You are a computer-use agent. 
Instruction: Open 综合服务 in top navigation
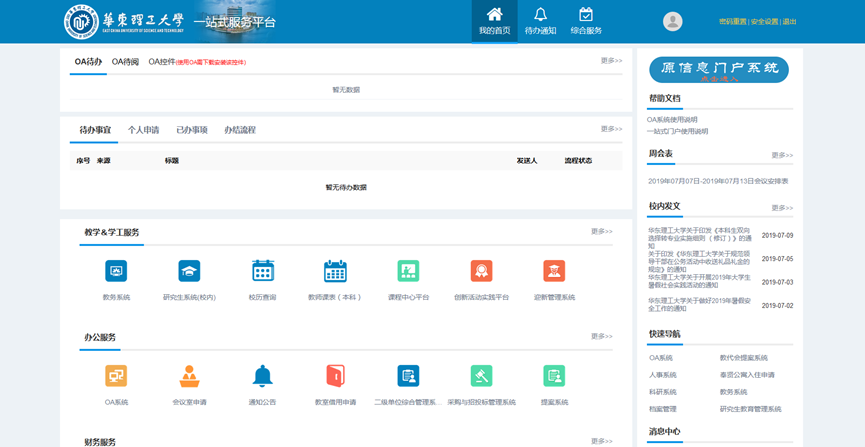586,21
